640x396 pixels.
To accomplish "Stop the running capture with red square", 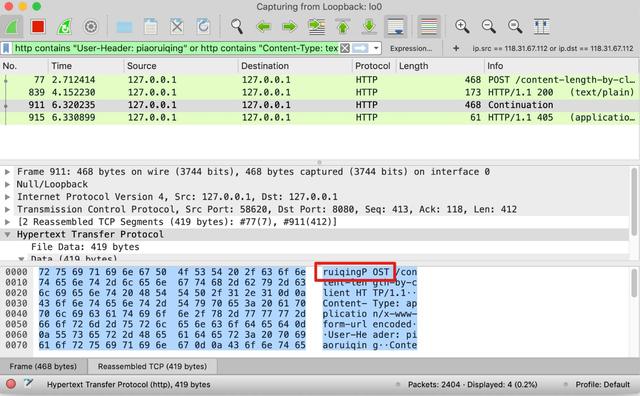I will point(38,27).
